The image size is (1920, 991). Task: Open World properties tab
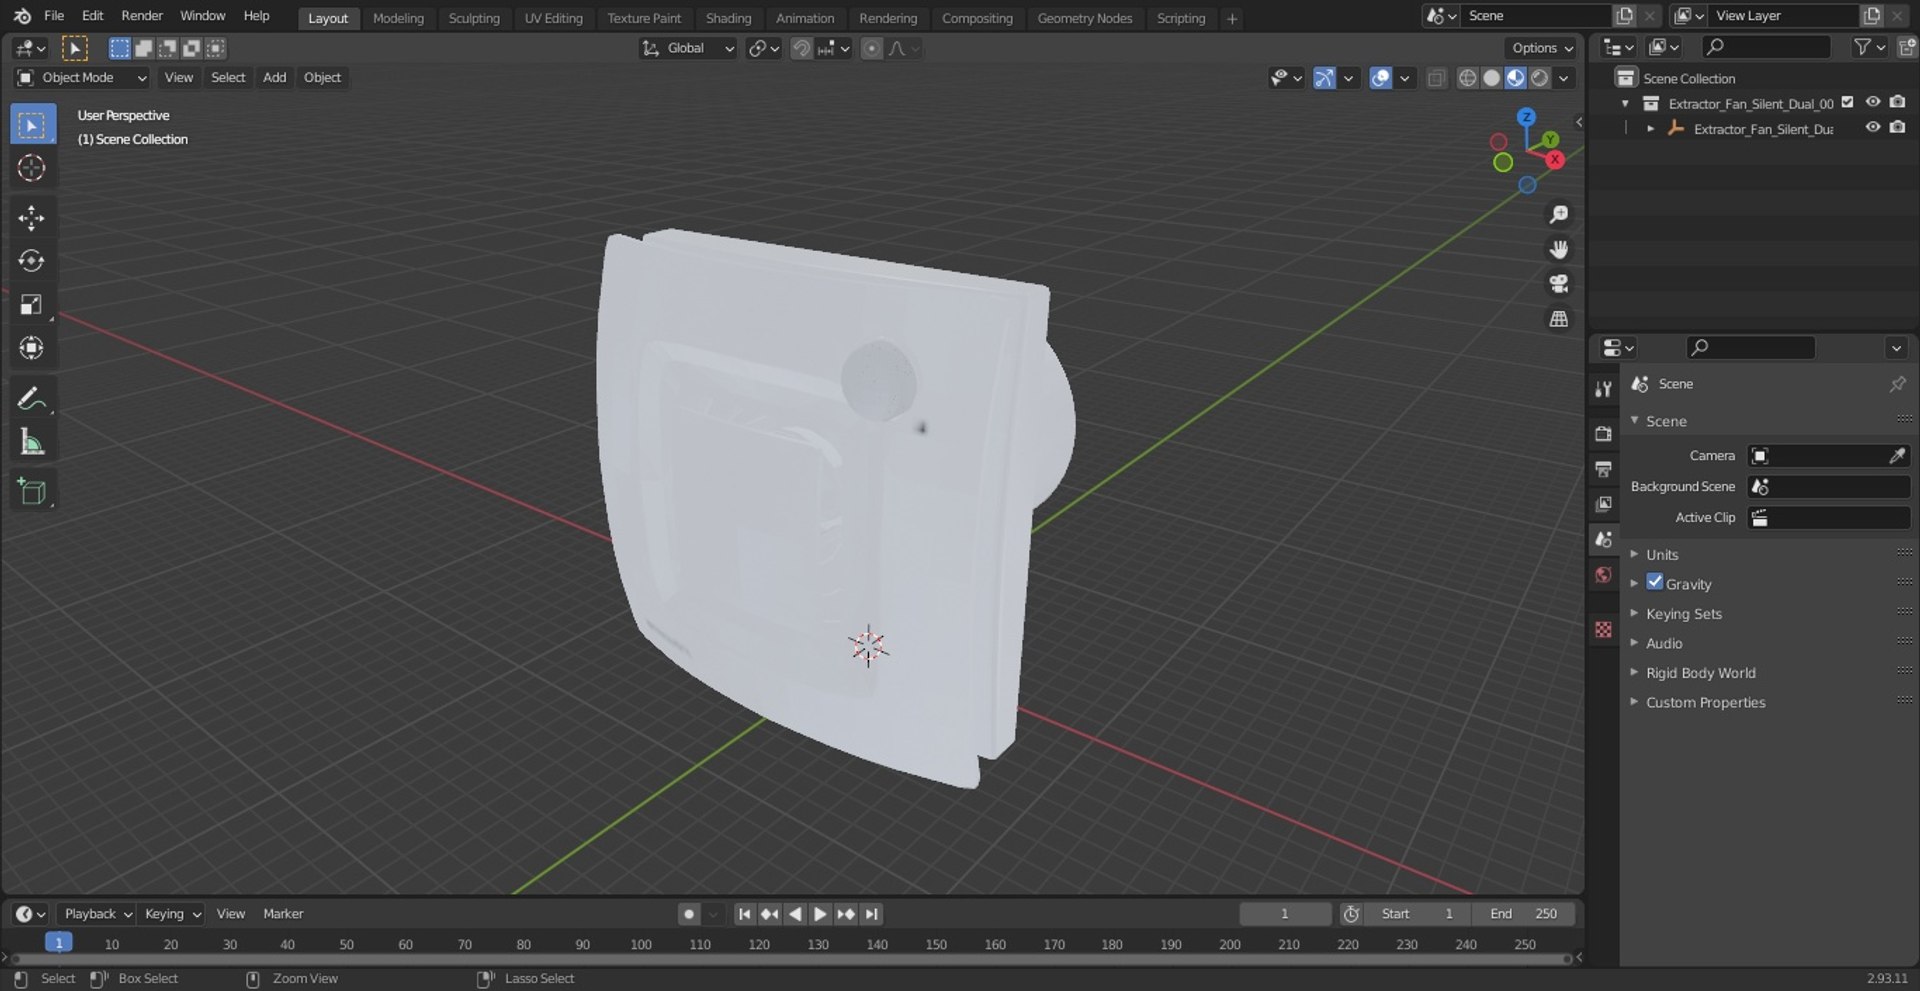click(1603, 575)
